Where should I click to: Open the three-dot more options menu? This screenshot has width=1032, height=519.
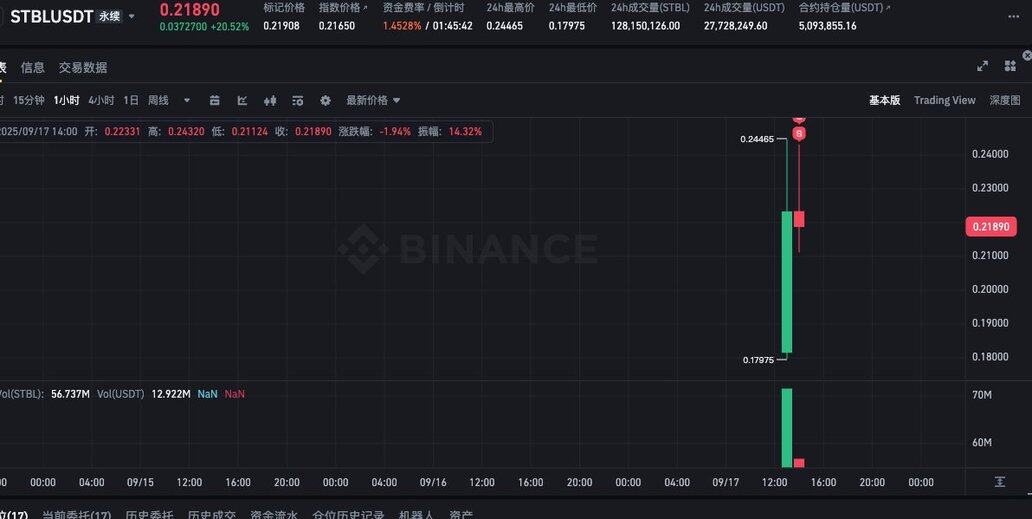1014,16
